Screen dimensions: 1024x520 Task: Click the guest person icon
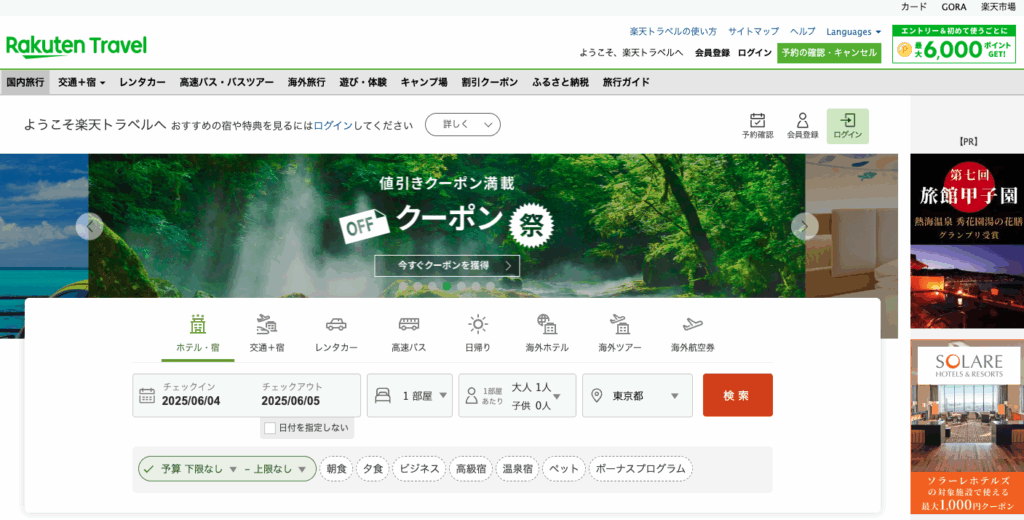pyautogui.click(x=472, y=395)
